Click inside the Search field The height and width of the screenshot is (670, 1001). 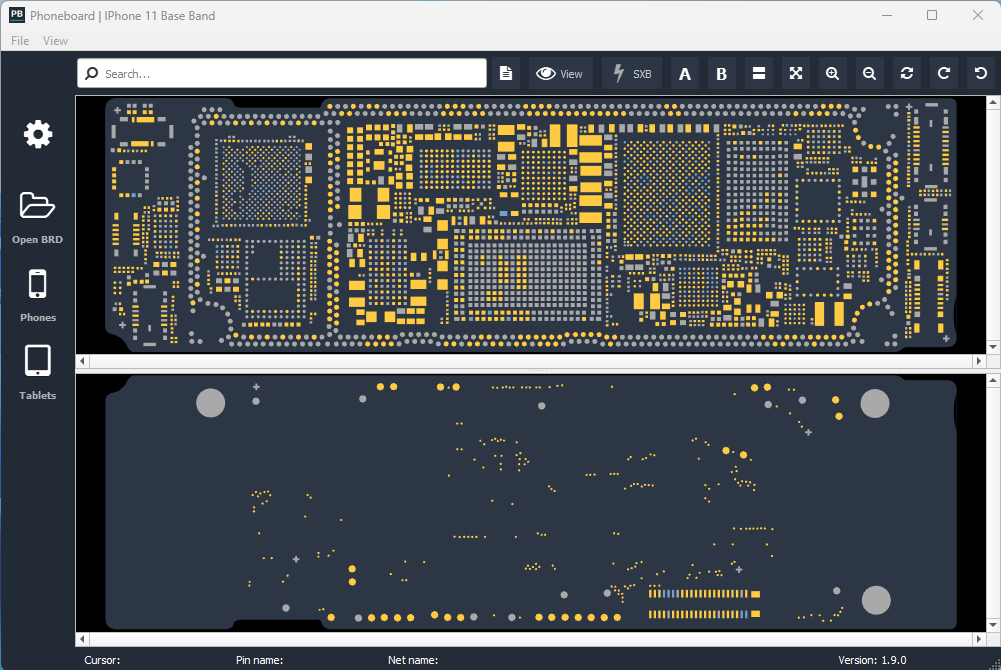pos(280,73)
